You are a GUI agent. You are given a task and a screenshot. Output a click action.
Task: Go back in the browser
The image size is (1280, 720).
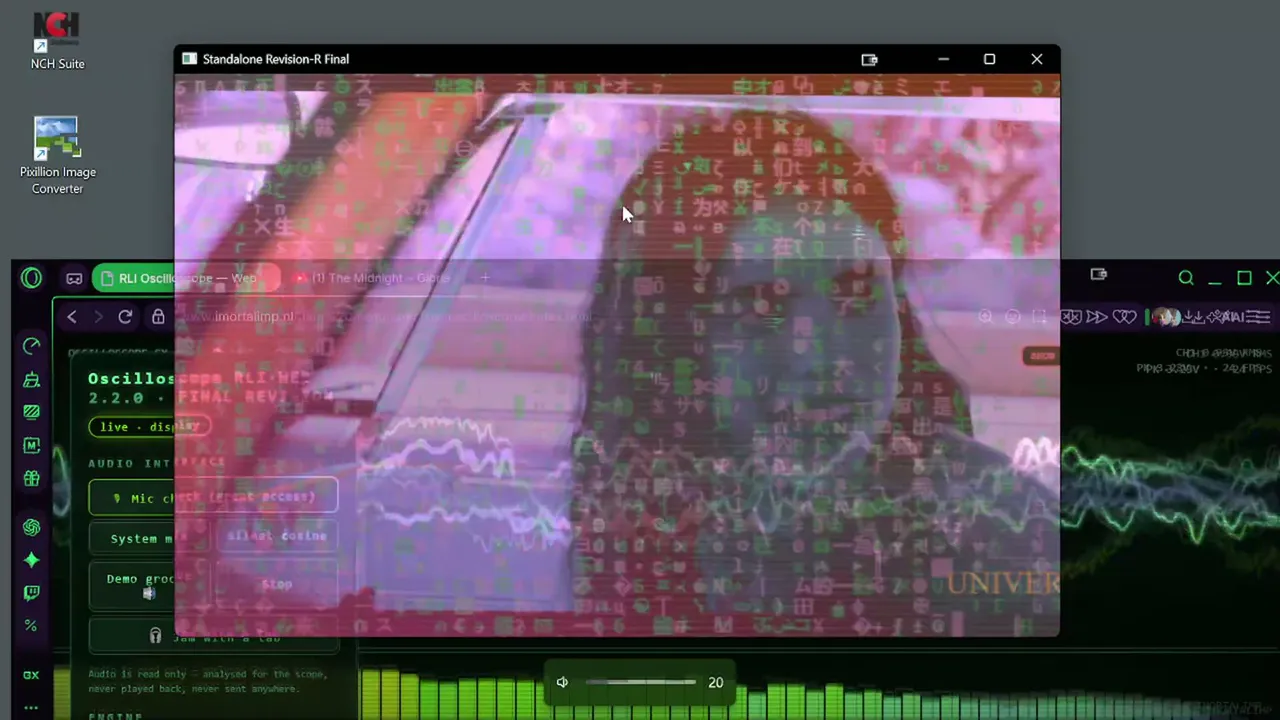(72, 317)
